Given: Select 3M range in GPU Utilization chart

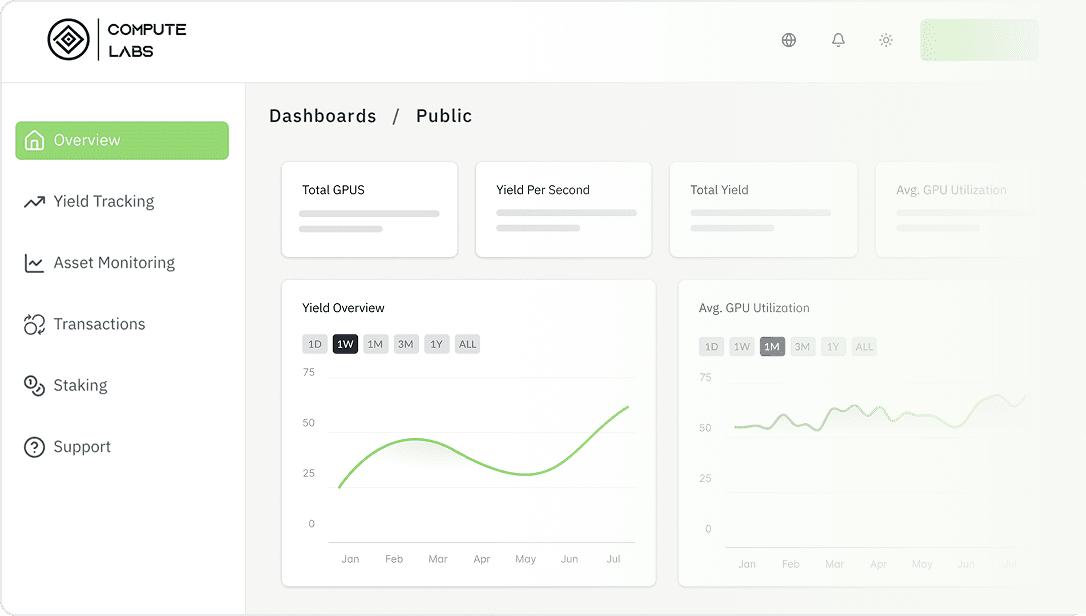Looking at the screenshot, I should [803, 346].
